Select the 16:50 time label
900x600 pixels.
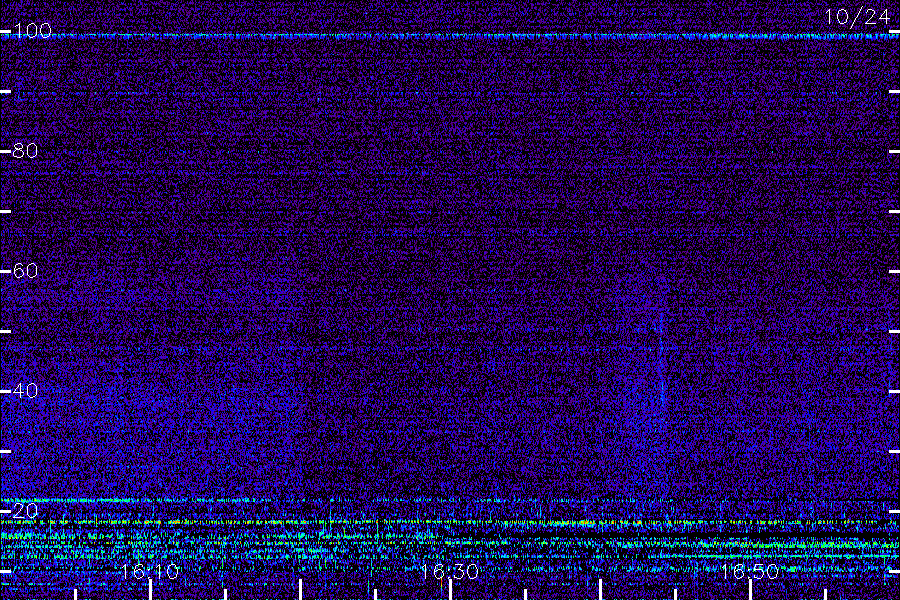point(750,571)
